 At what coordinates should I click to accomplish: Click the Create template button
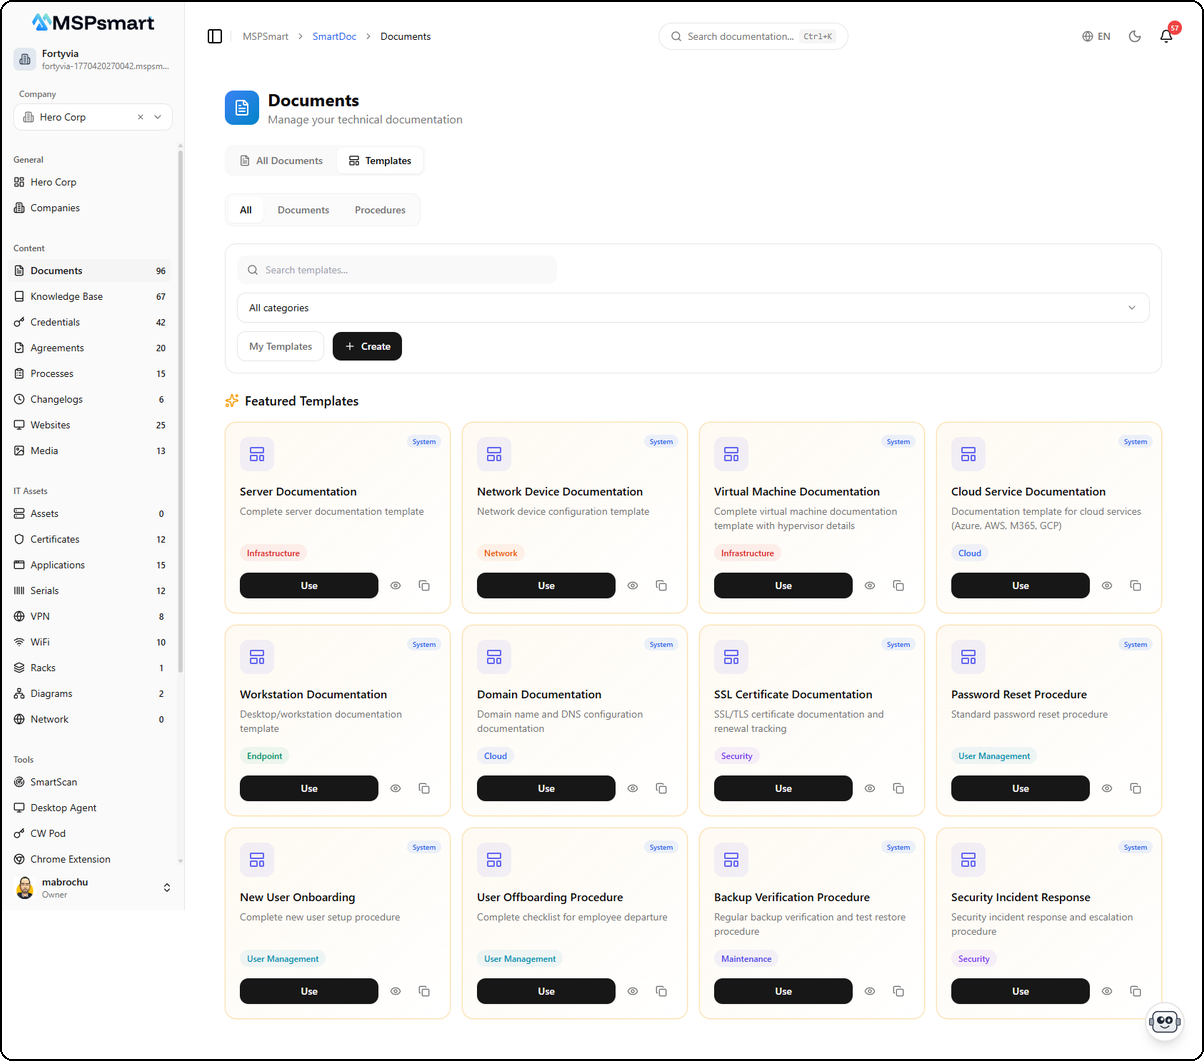[x=367, y=346]
